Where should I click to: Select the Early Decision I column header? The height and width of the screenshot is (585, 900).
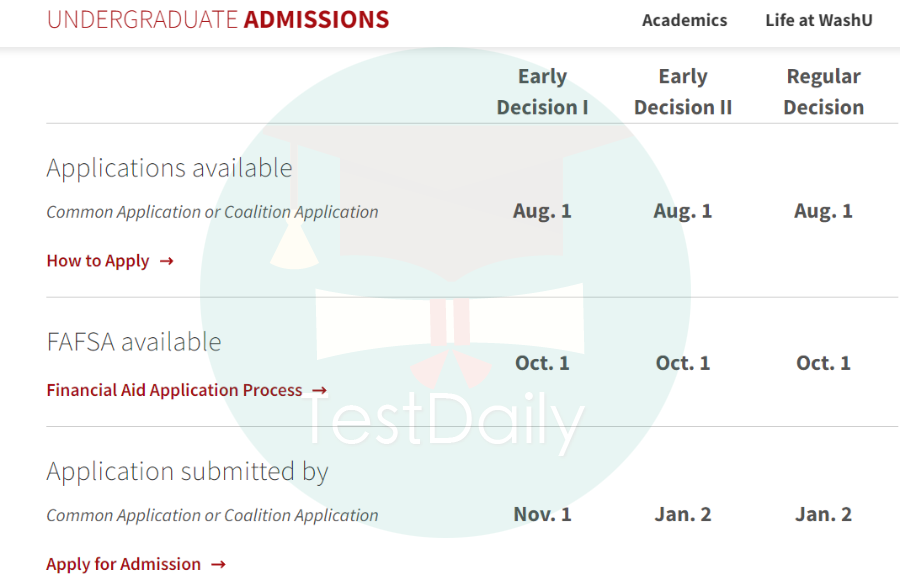pyautogui.click(x=542, y=92)
